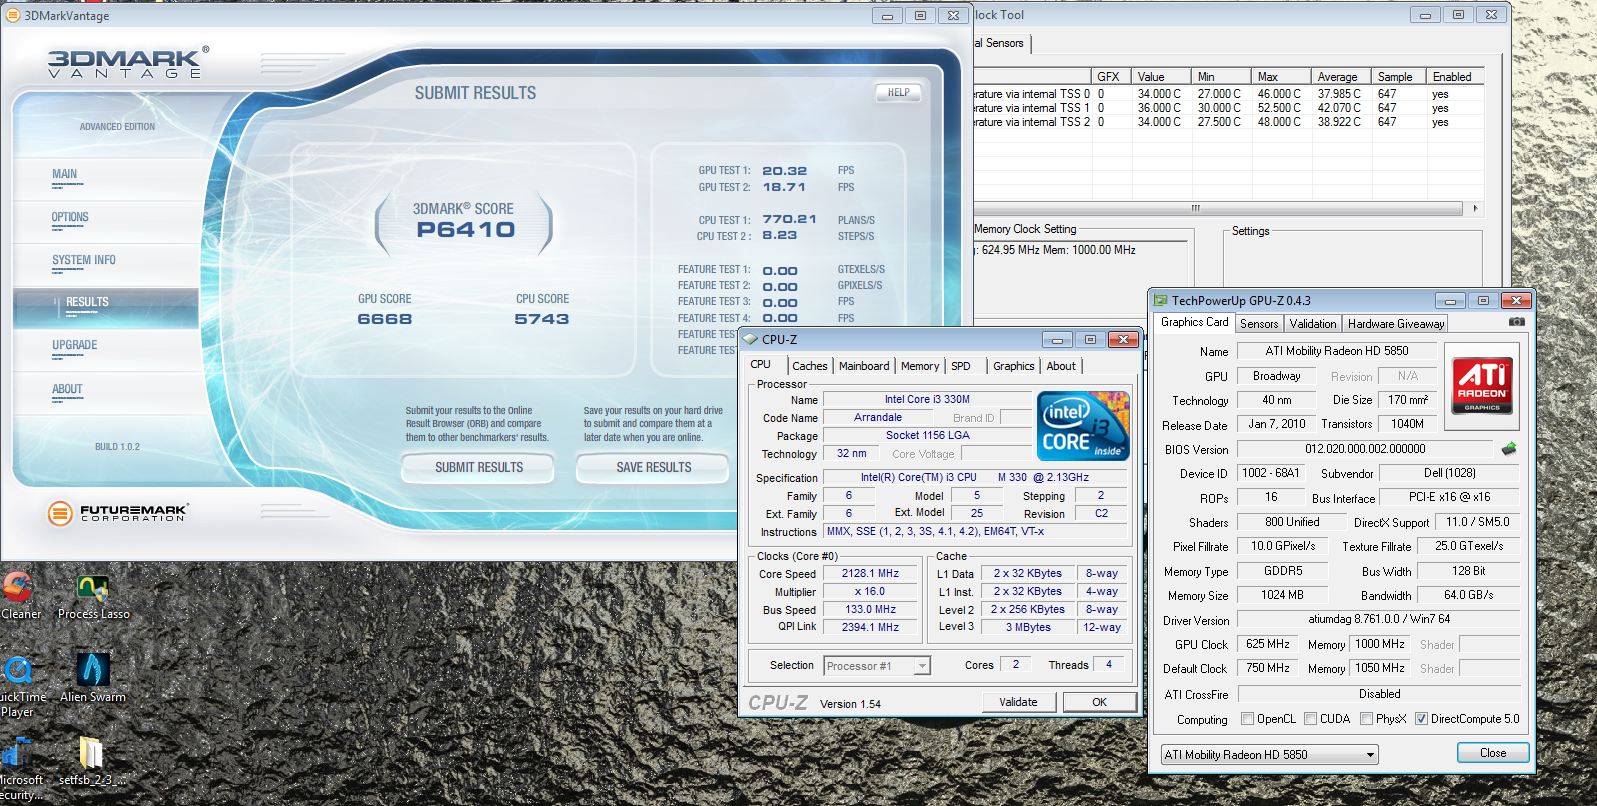
Task: Click the SUBMIT RESULTS button
Action: point(479,467)
